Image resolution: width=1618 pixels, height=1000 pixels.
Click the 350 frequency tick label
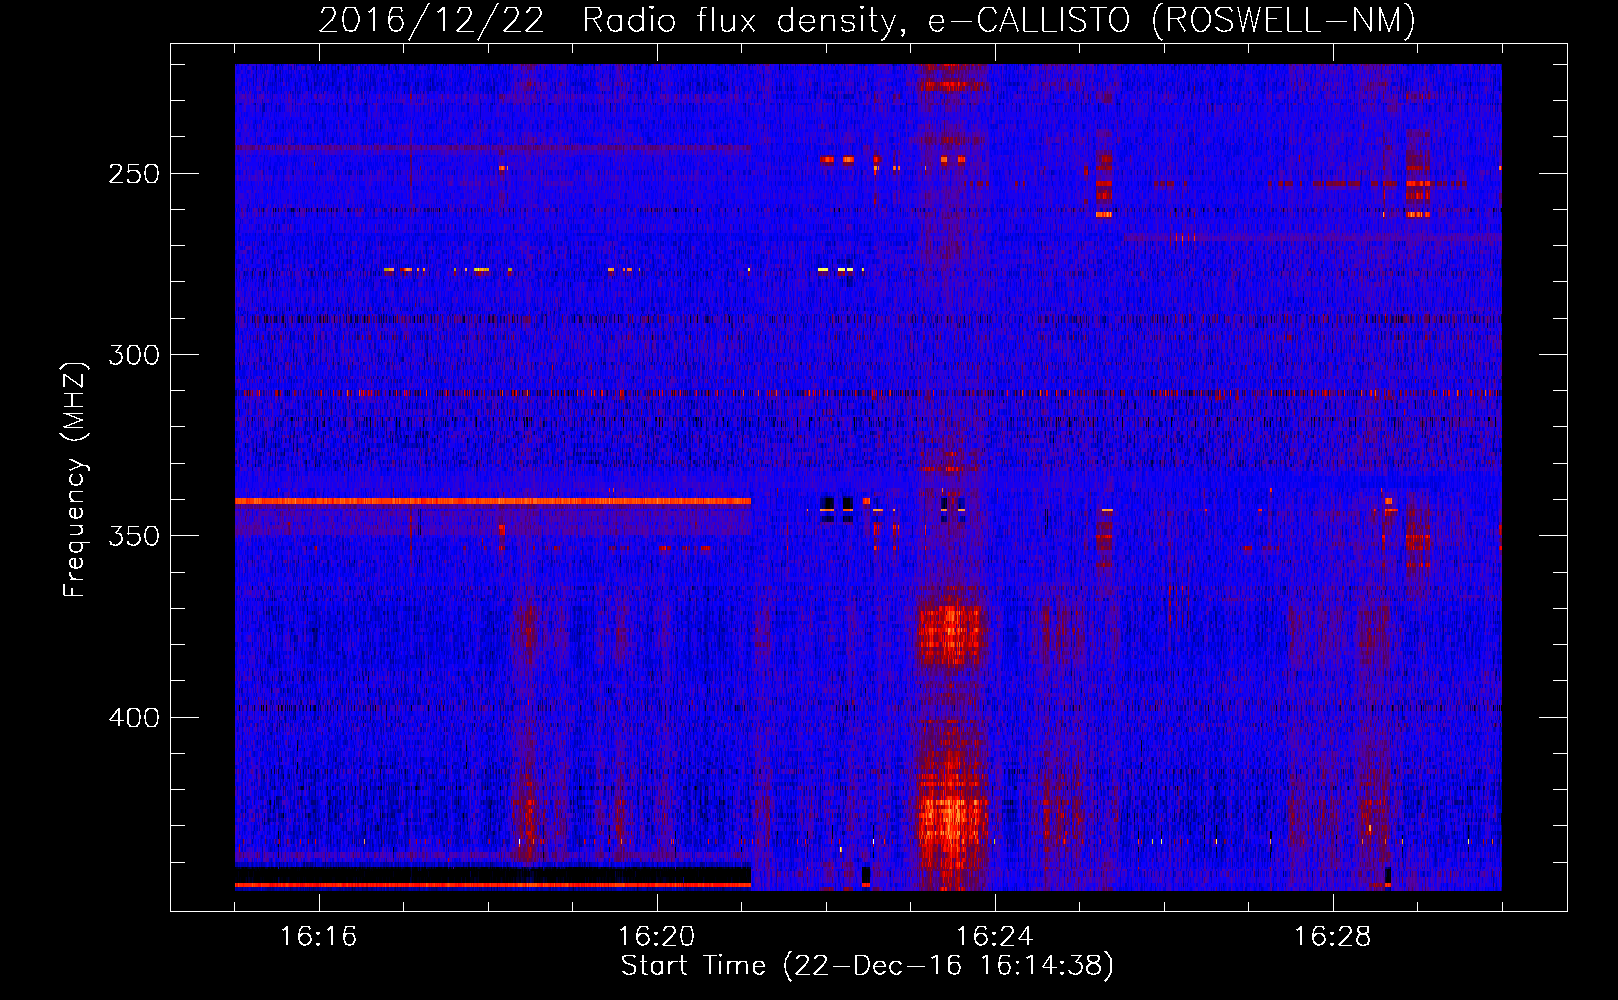(x=134, y=536)
